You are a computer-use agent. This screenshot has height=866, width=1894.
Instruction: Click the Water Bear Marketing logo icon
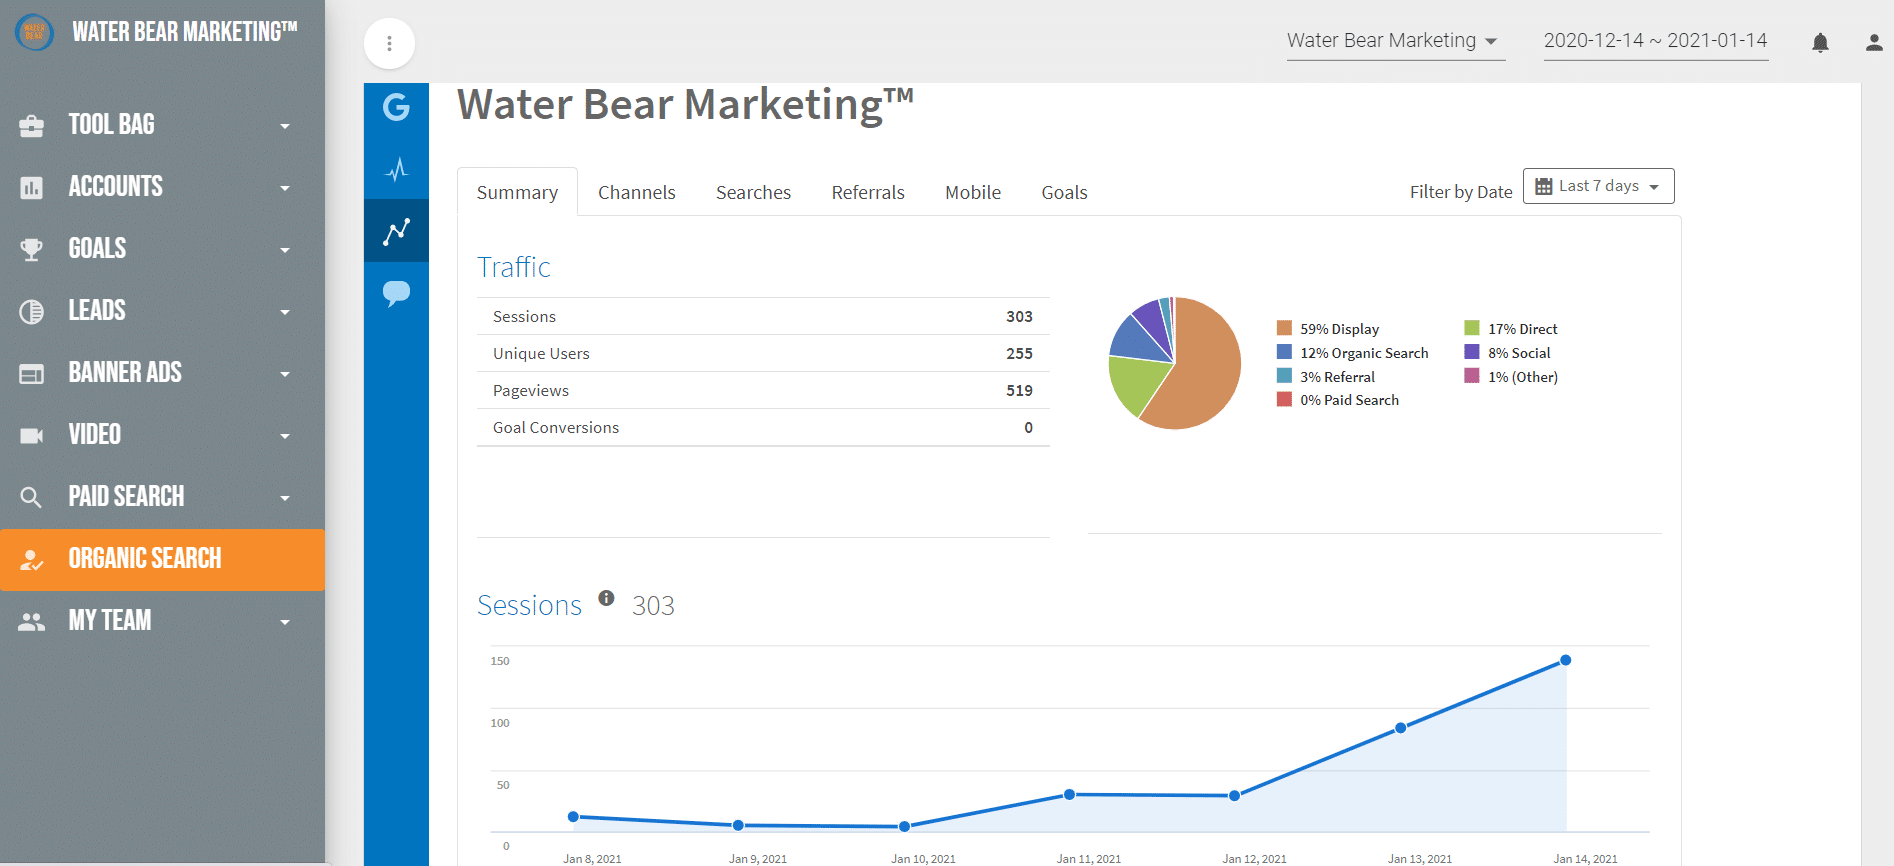pos(34,32)
